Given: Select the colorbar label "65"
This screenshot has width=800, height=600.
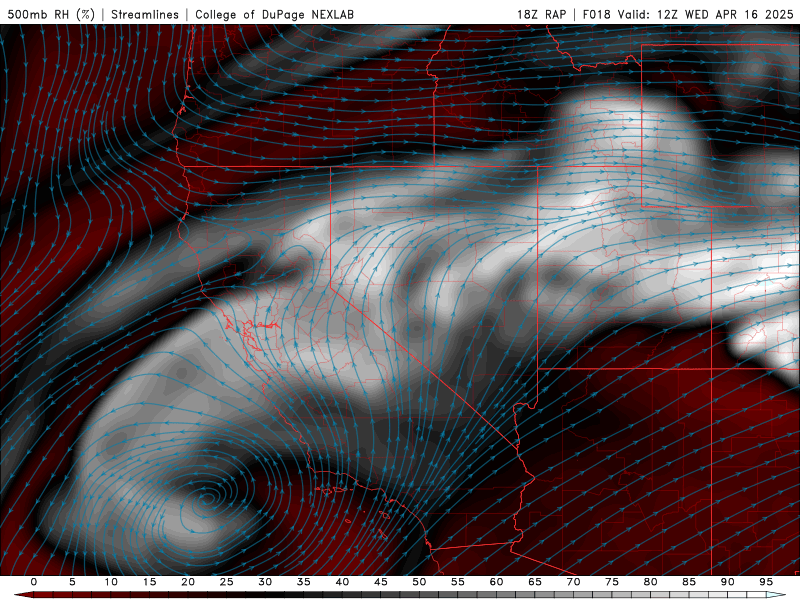Looking at the screenshot, I should click(x=535, y=582).
